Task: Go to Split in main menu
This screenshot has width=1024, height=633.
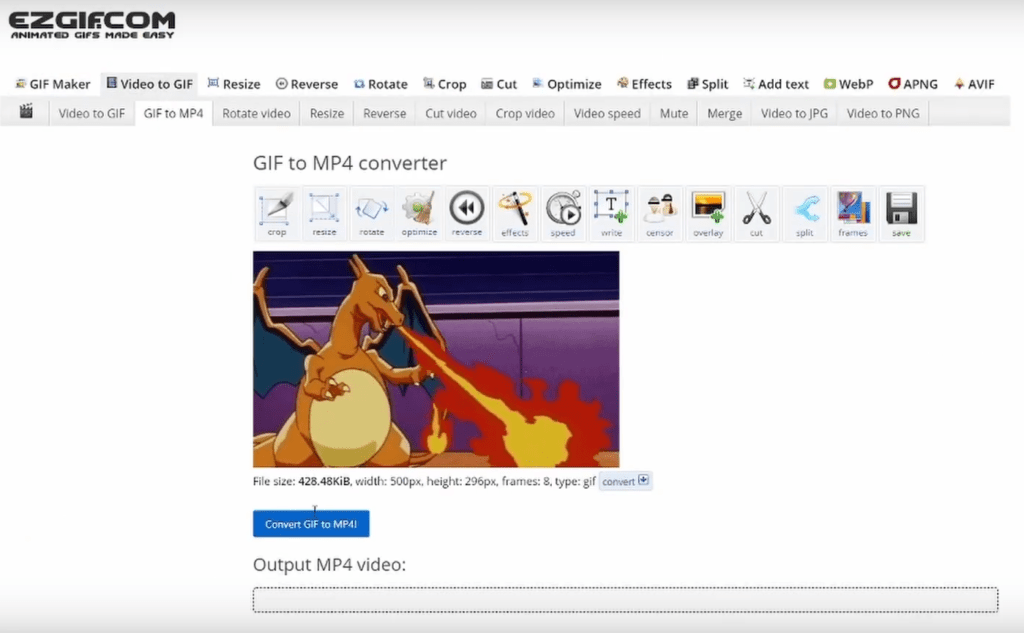Action: pos(708,84)
